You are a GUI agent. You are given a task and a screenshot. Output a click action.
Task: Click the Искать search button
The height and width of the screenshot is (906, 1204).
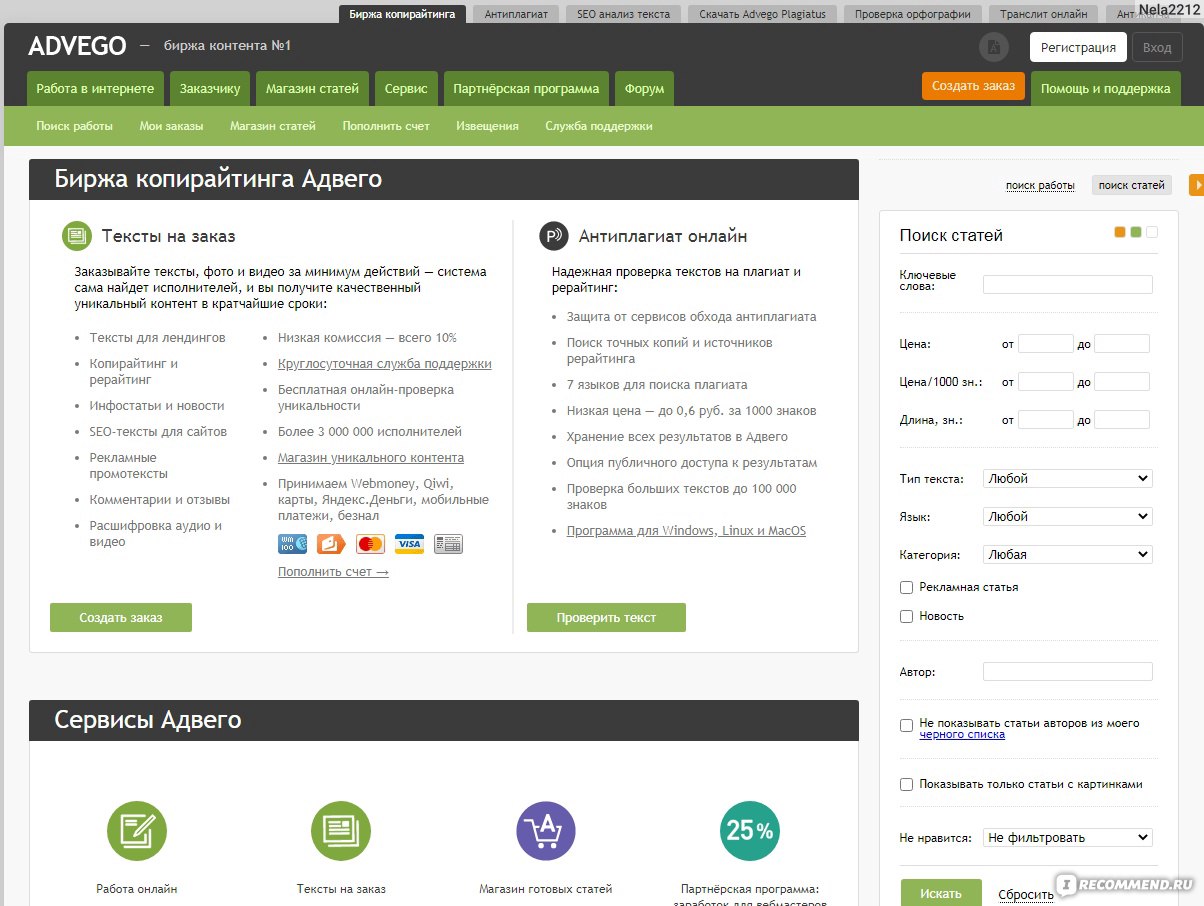coord(941,894)
